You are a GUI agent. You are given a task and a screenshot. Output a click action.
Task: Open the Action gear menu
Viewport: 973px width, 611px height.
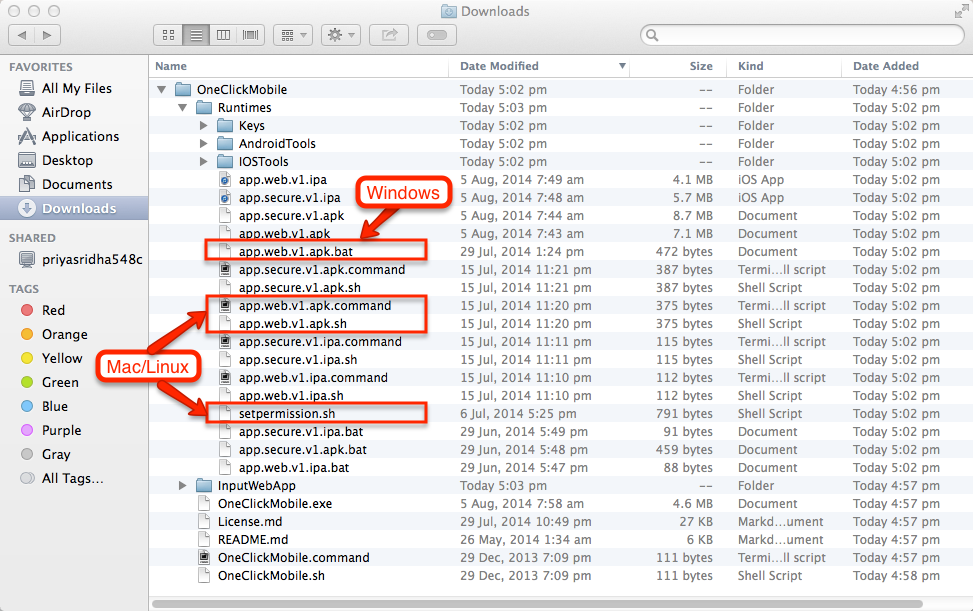click(341, 35)
